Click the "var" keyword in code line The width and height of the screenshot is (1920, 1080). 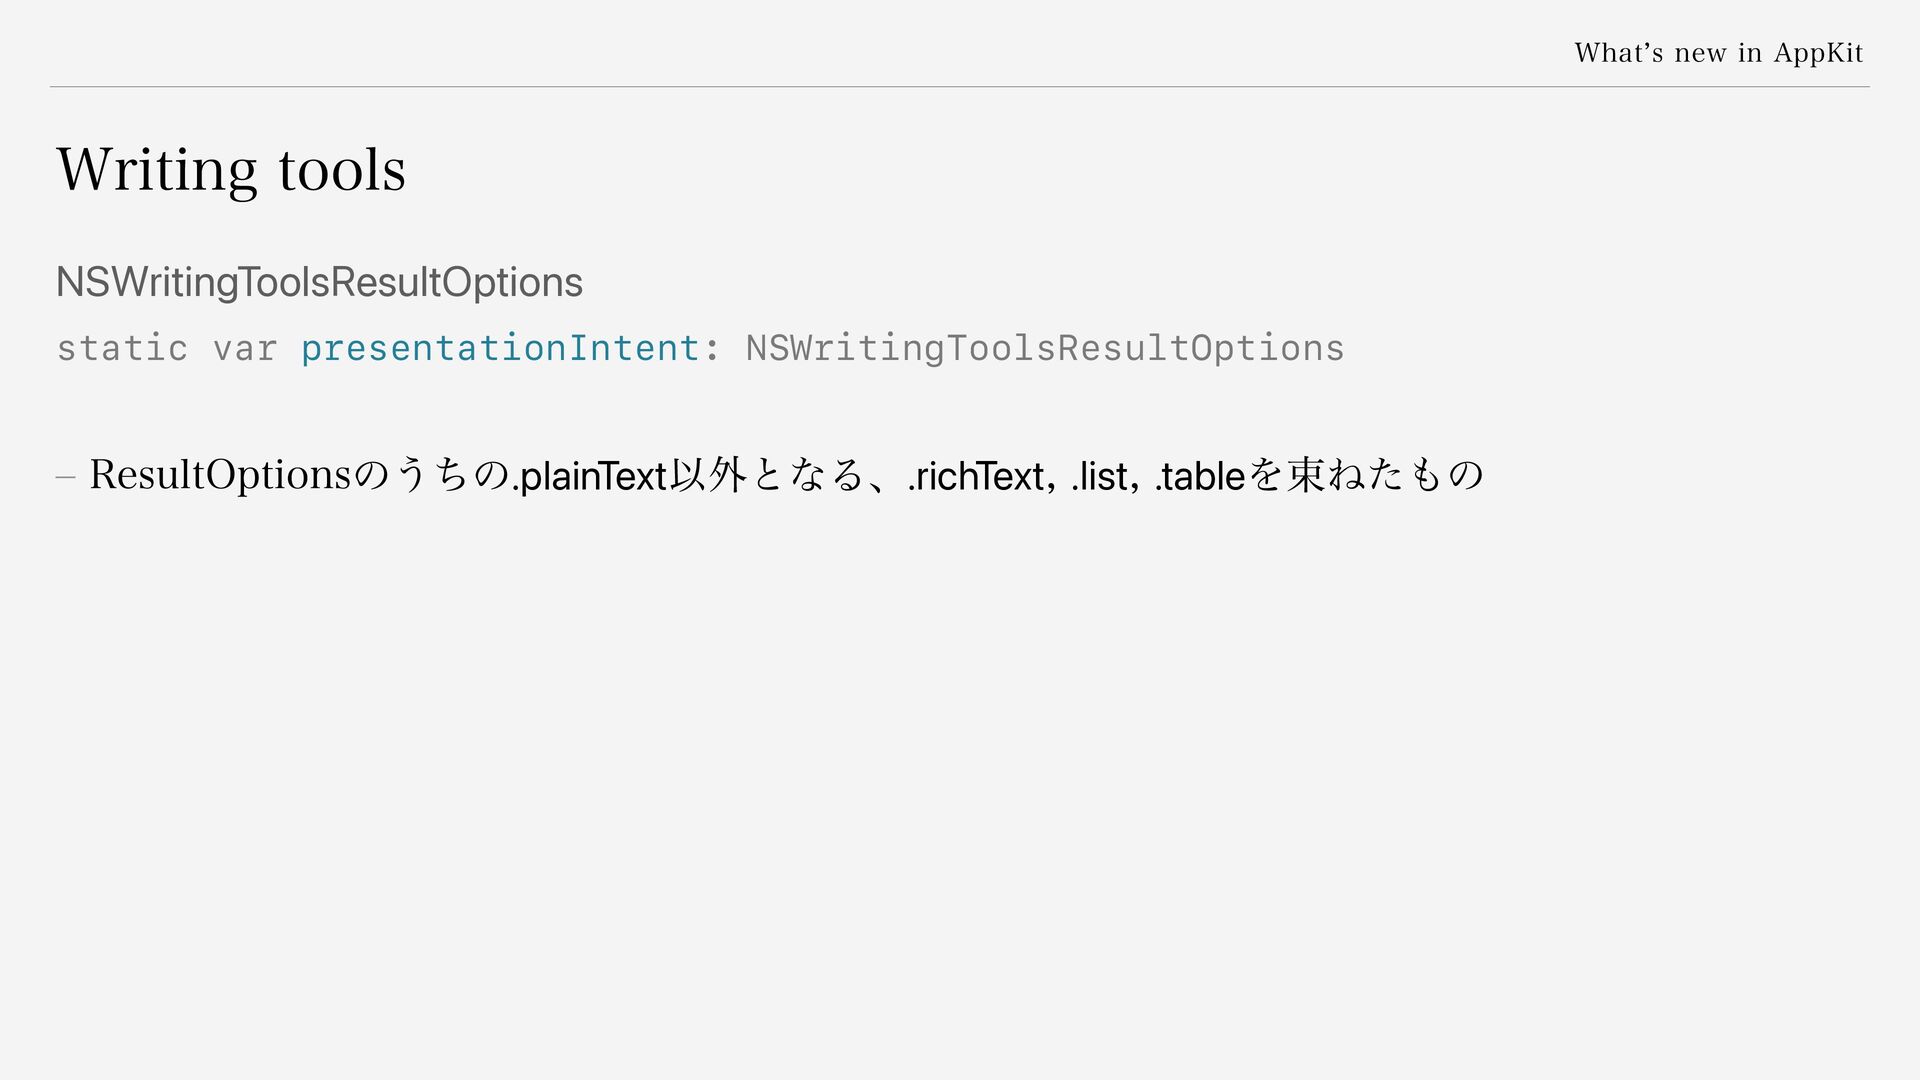(x=245, y=350)
